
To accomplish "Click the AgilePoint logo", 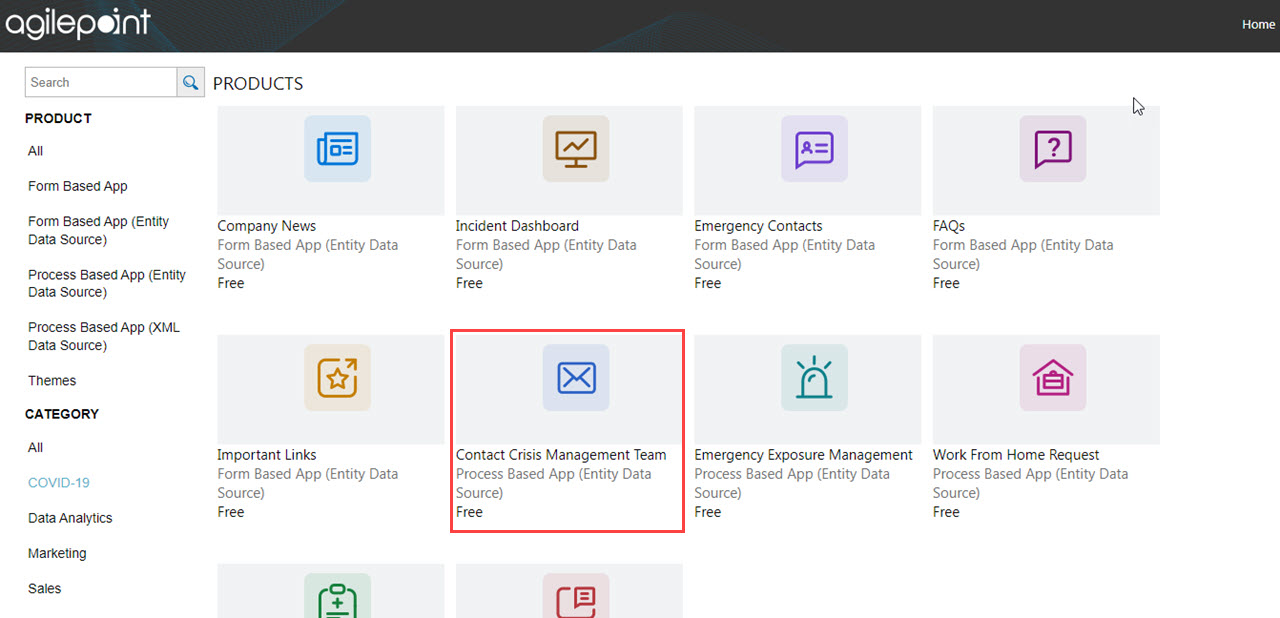I will point(78,23).
